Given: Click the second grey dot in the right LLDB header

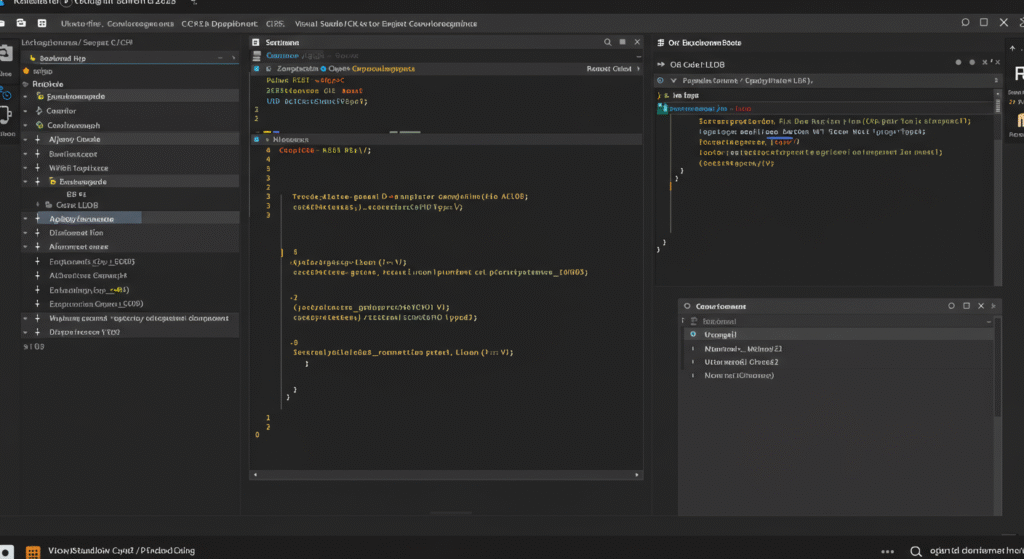Looking at the screenshot, I should (972, 63).
